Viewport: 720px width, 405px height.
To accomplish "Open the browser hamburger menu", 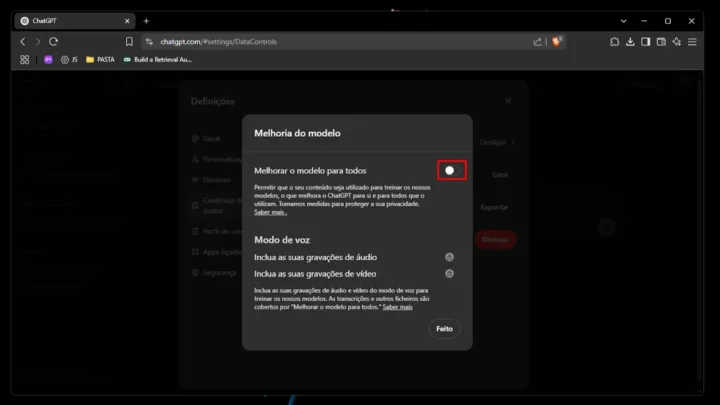I will 692,41.
